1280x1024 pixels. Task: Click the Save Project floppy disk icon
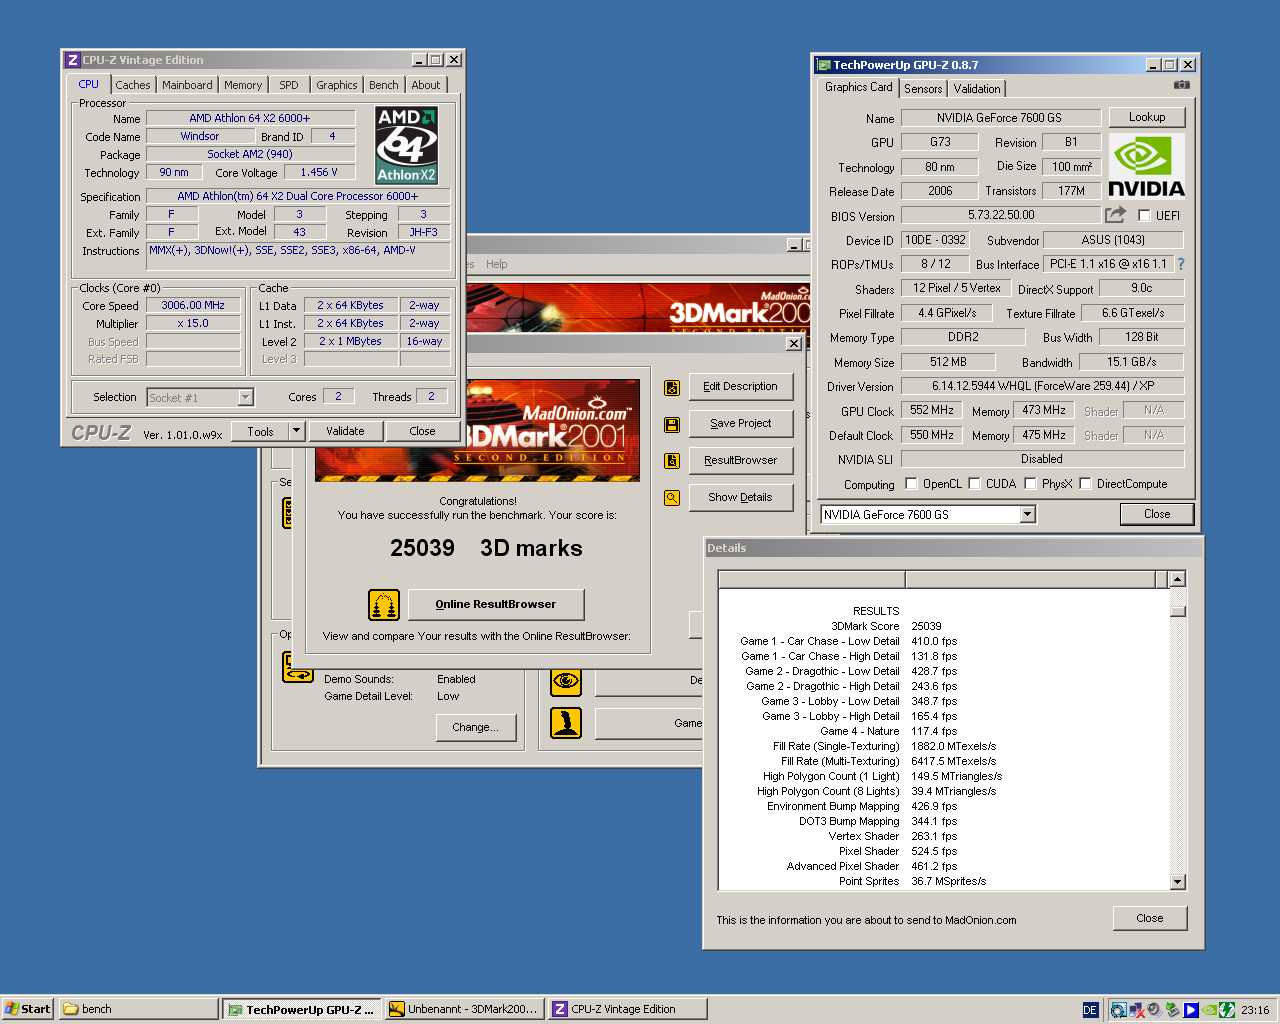pos(672,425)
